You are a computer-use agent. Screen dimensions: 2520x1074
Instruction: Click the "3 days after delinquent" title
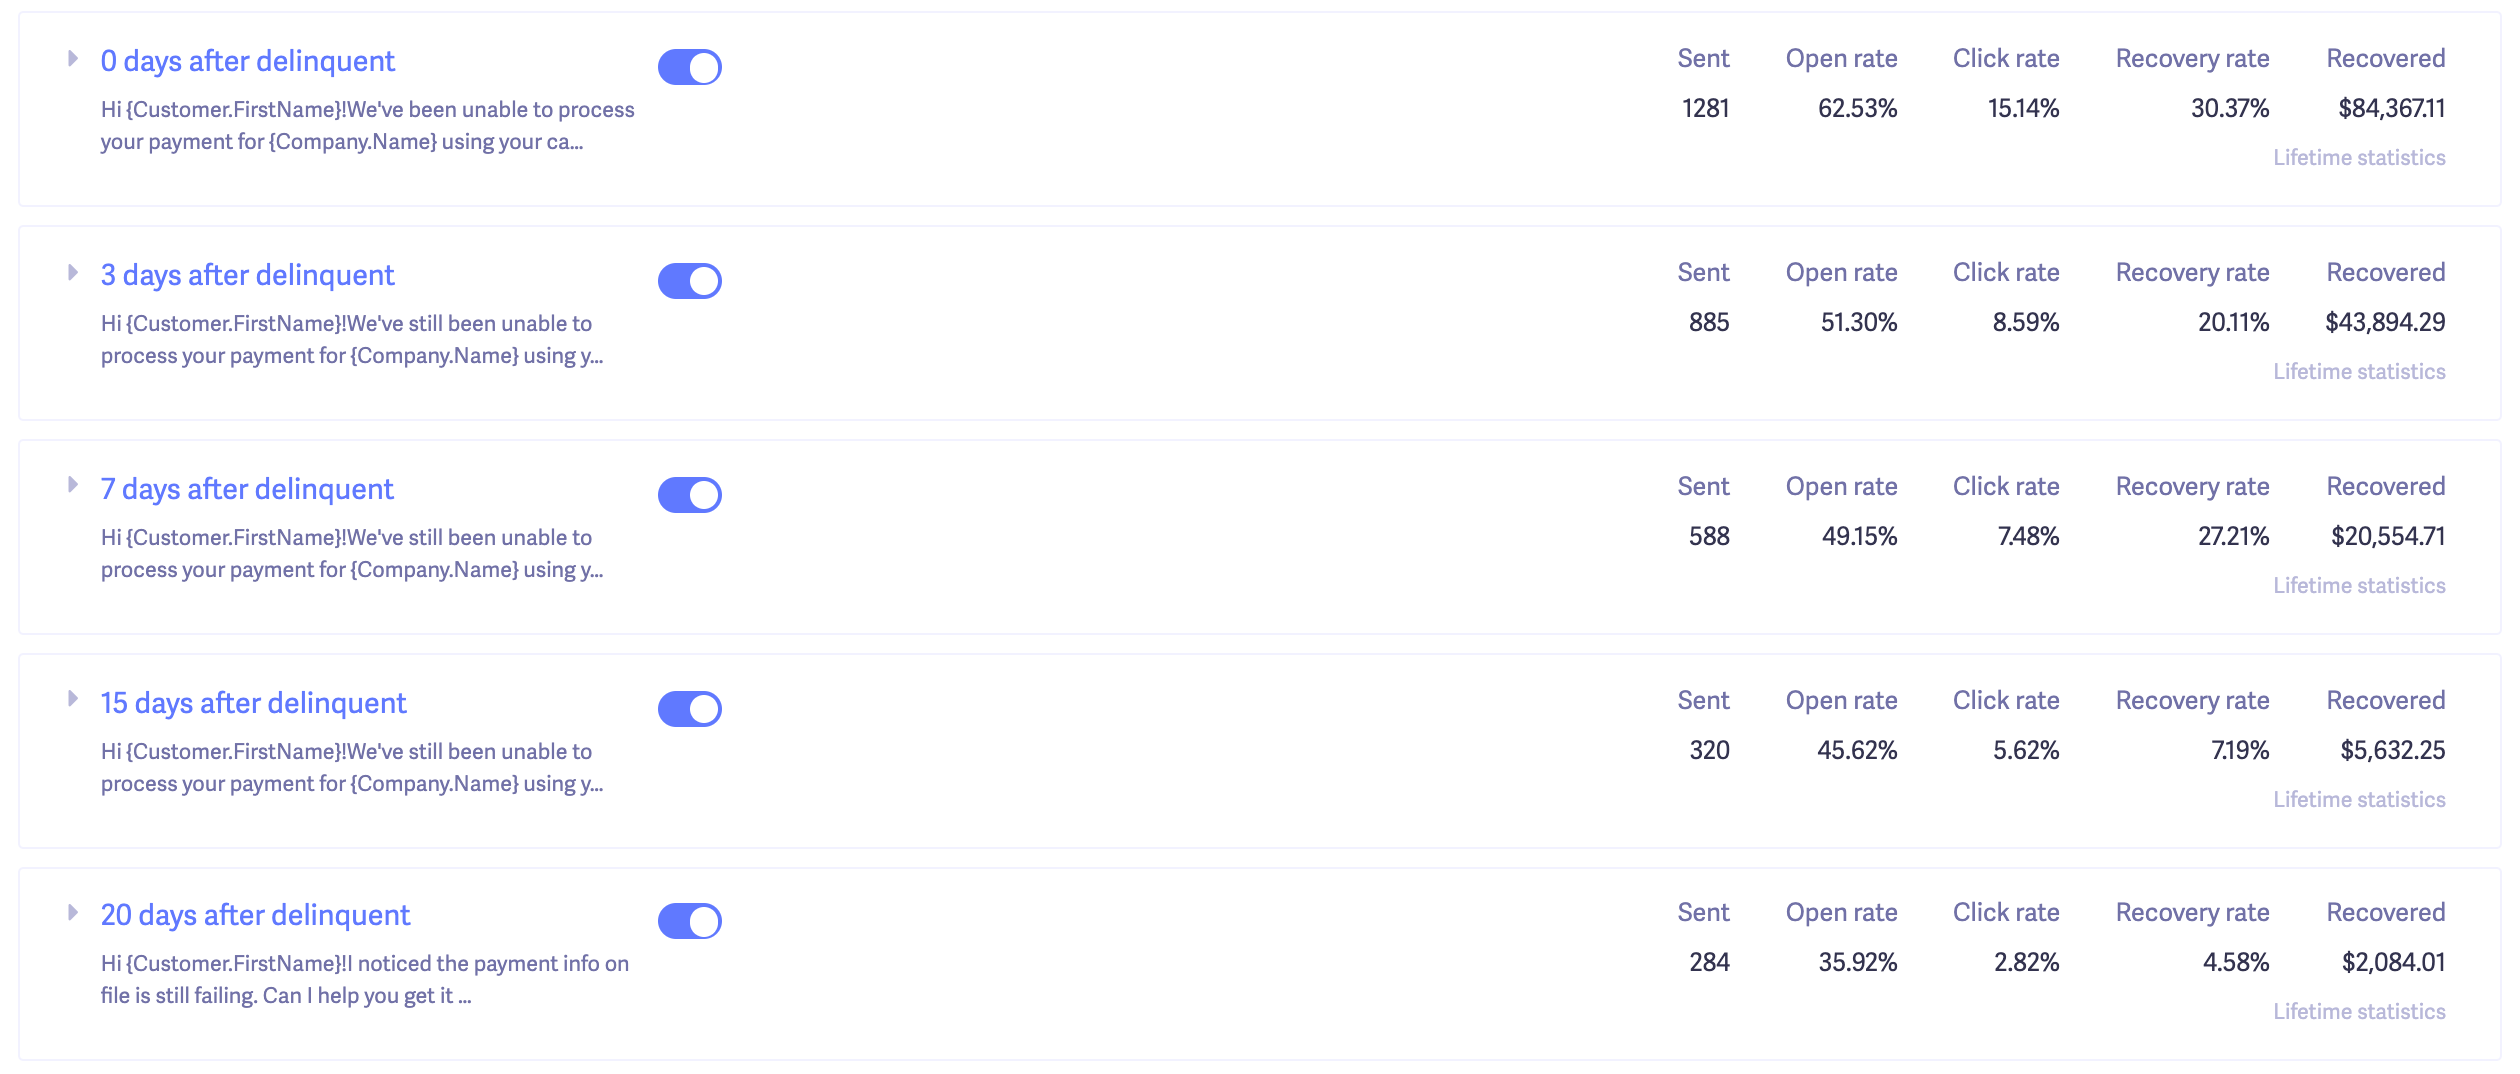[247, 275]
